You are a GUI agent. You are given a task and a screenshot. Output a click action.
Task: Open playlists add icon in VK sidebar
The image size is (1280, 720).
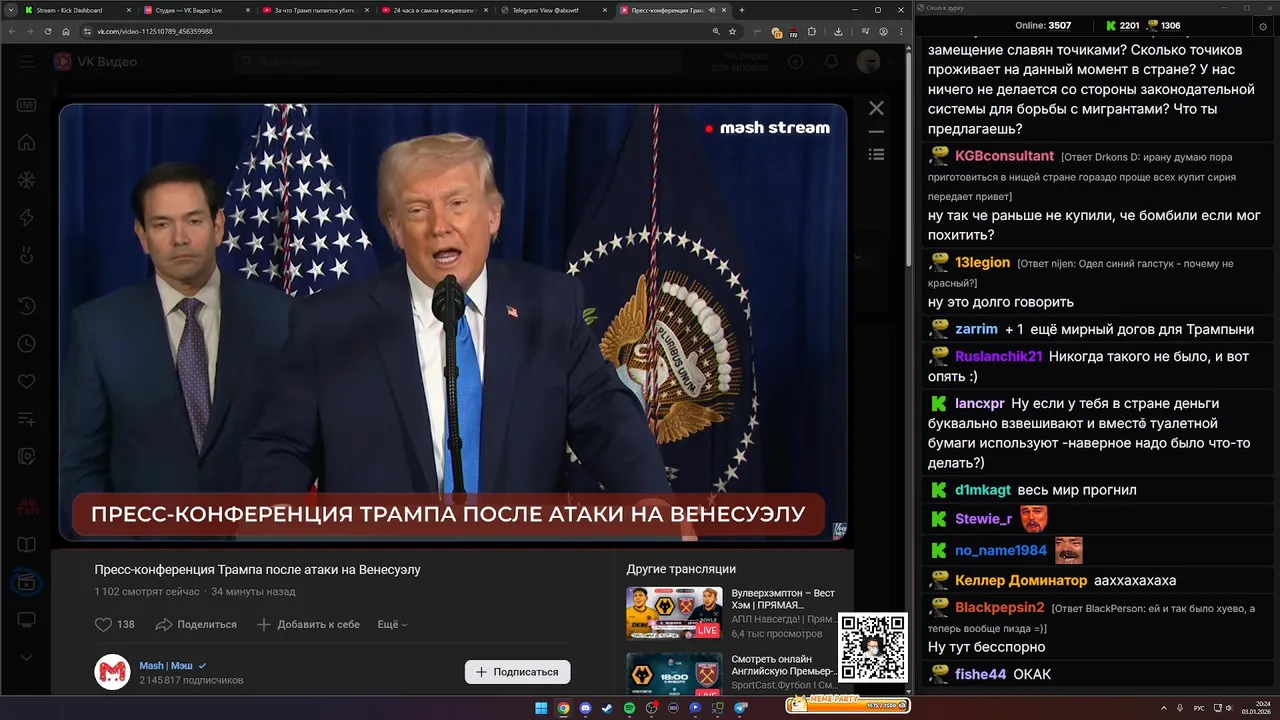27,419
